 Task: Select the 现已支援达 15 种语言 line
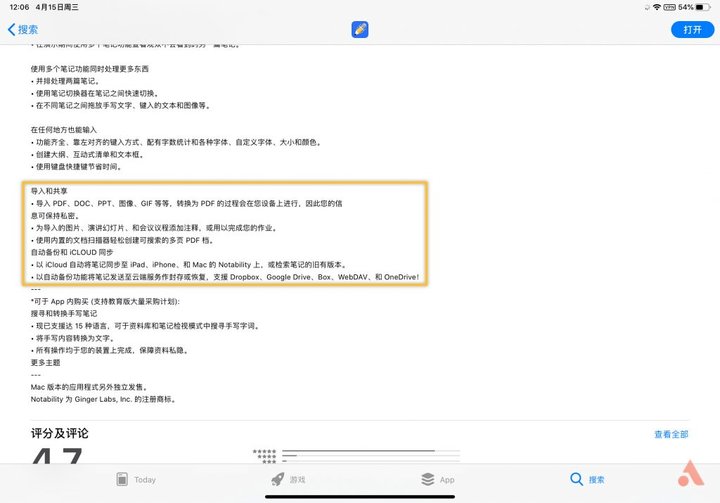click(x=146, y=326)
